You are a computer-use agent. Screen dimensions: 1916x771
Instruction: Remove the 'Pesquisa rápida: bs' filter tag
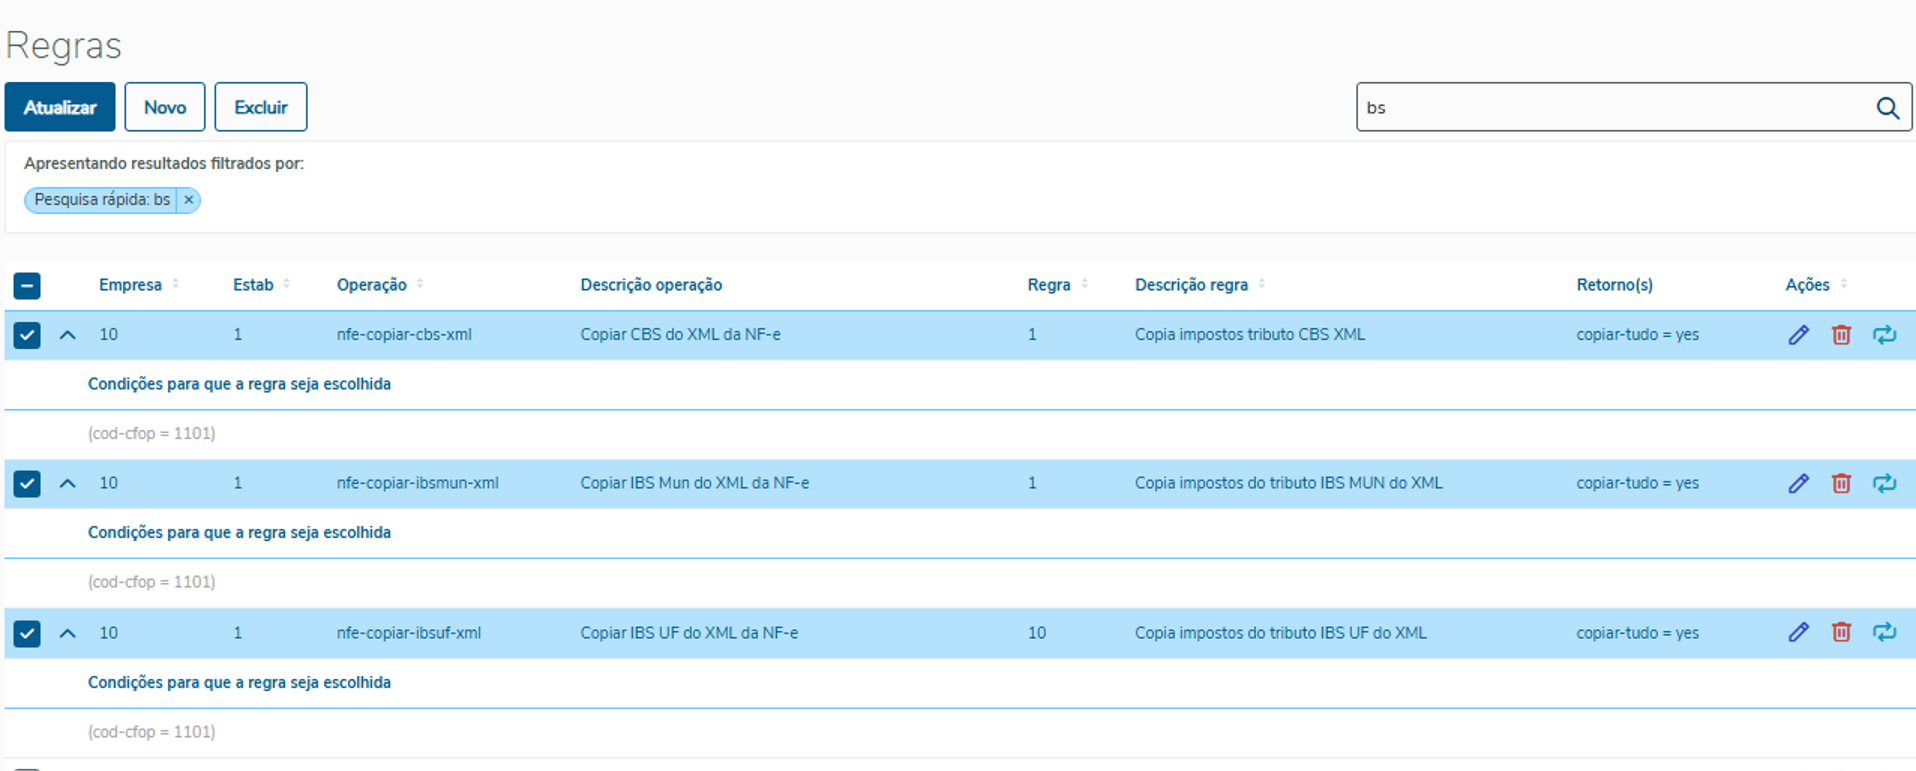[x=189, y=200]
